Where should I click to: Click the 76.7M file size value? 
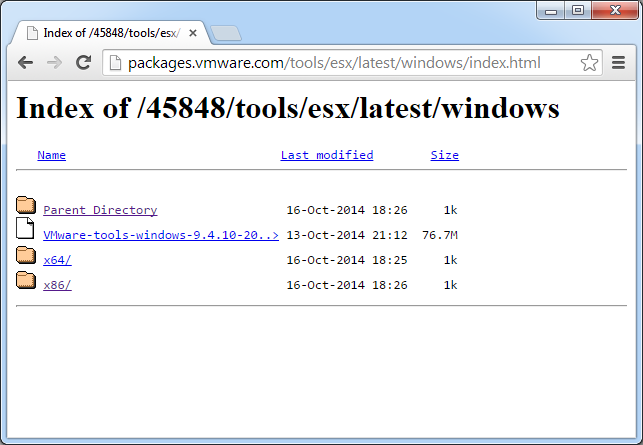(x=440, y=235)
